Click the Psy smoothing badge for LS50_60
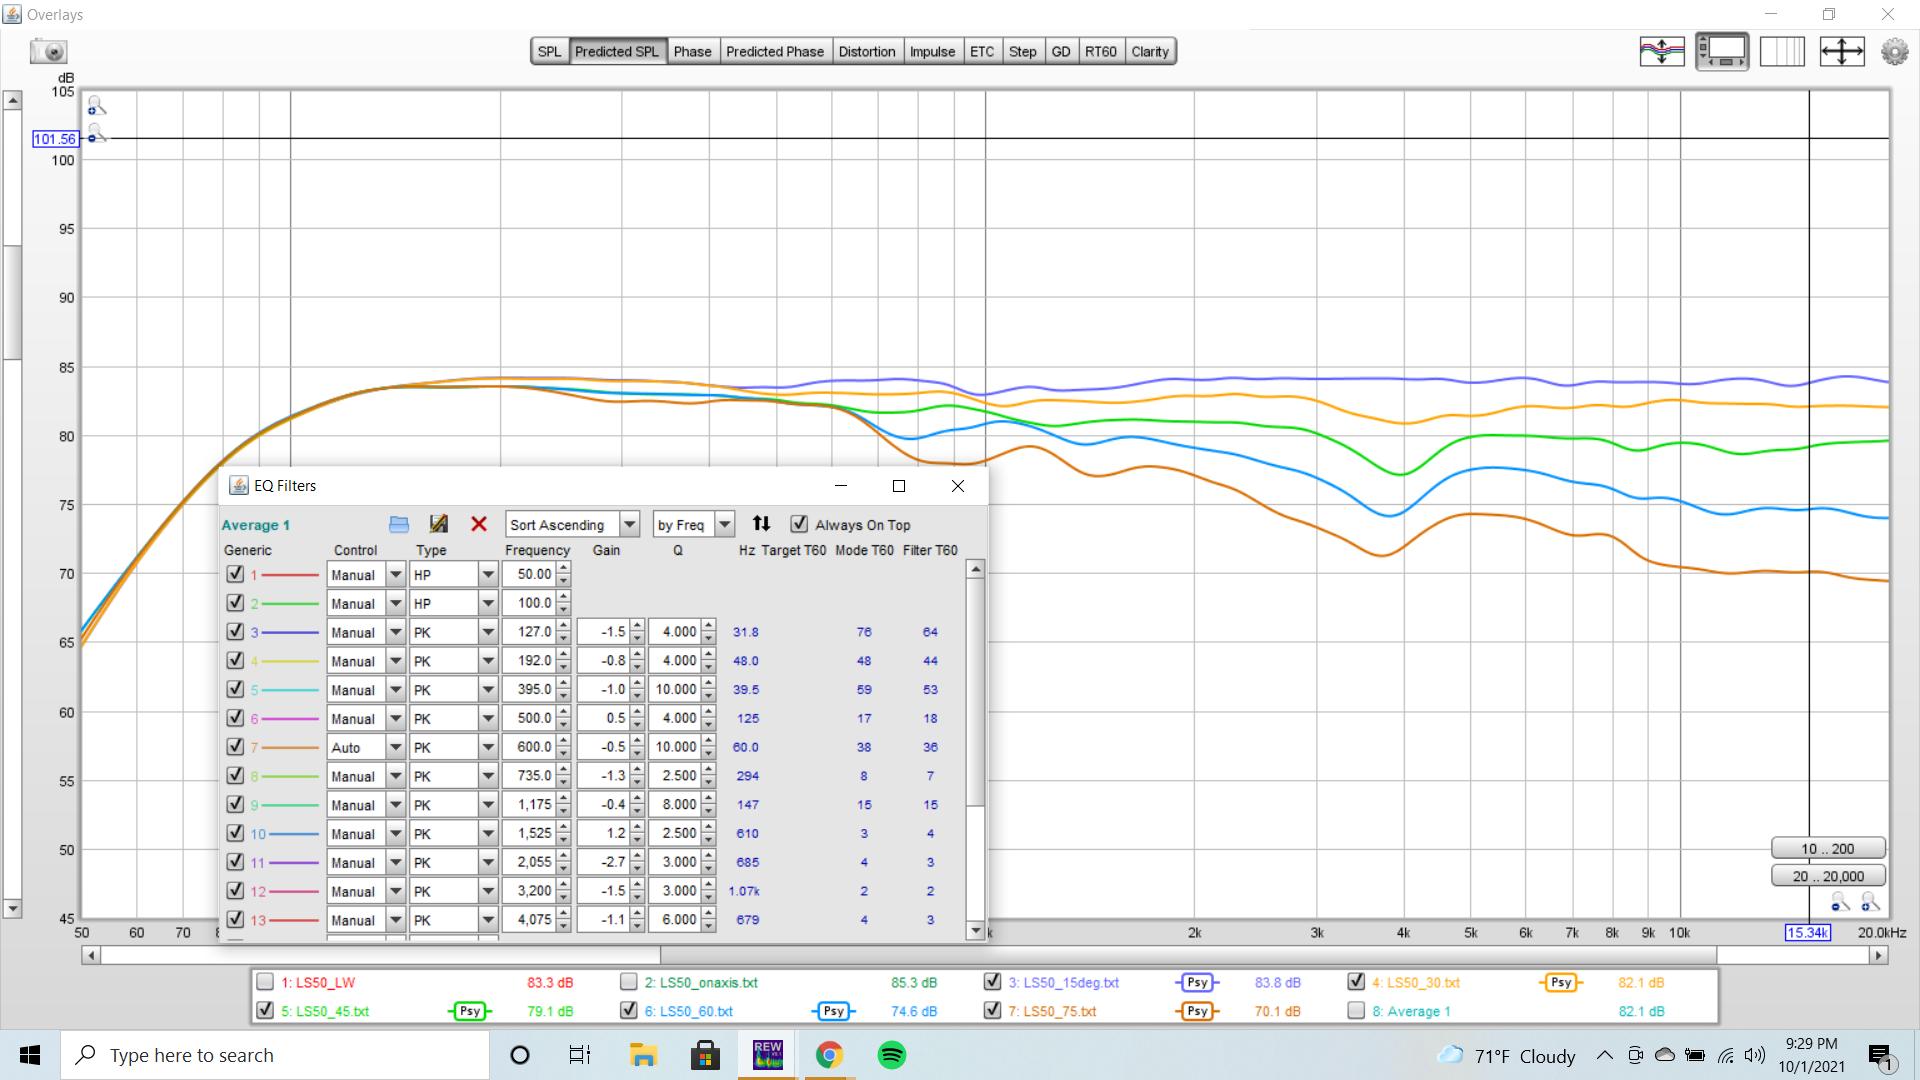This screenshot has width=1920, height=1080. 833,1011
